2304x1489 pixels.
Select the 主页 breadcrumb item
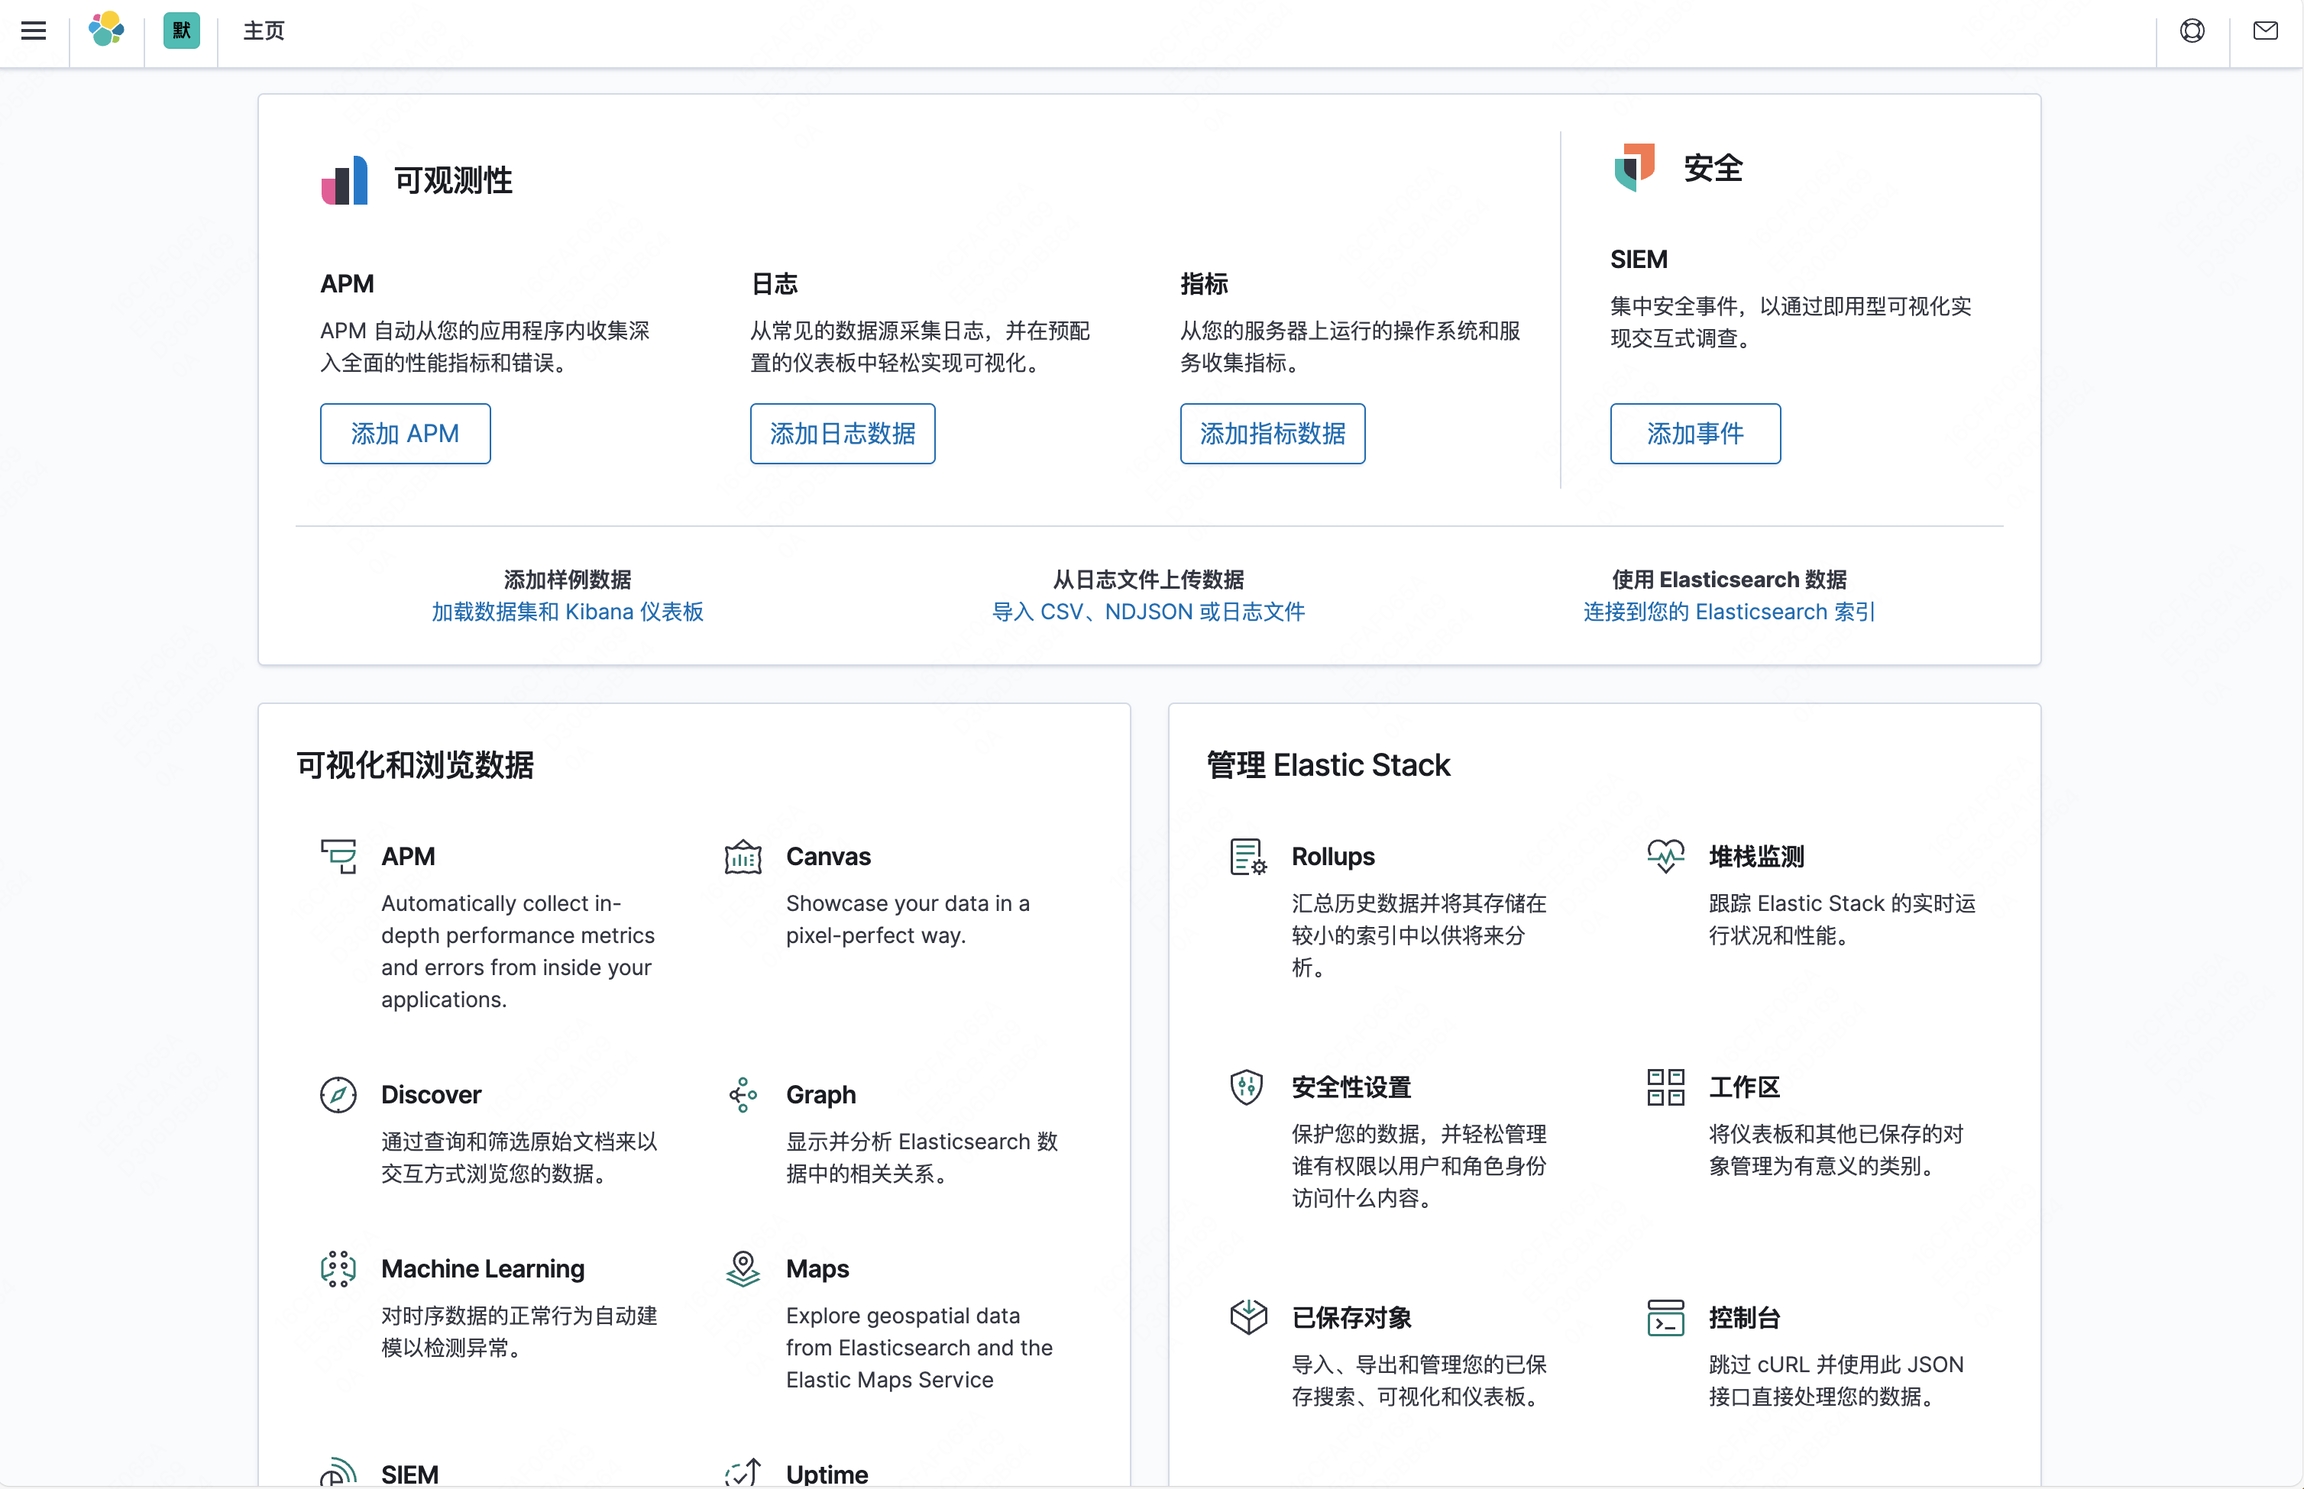(264, 31)
